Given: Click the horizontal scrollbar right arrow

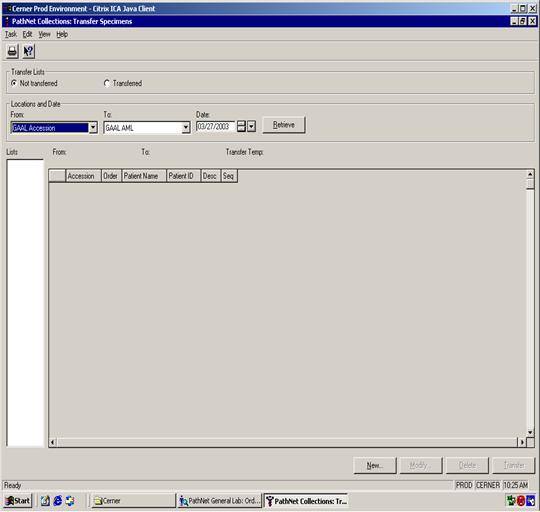Looking at the screenshot, I should coord(522,442).
